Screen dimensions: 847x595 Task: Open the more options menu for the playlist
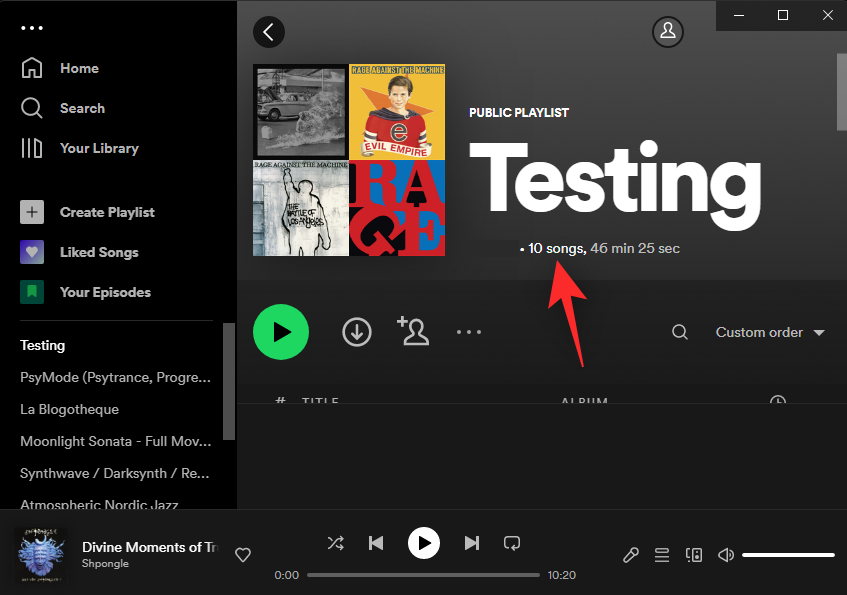(469, 331)
